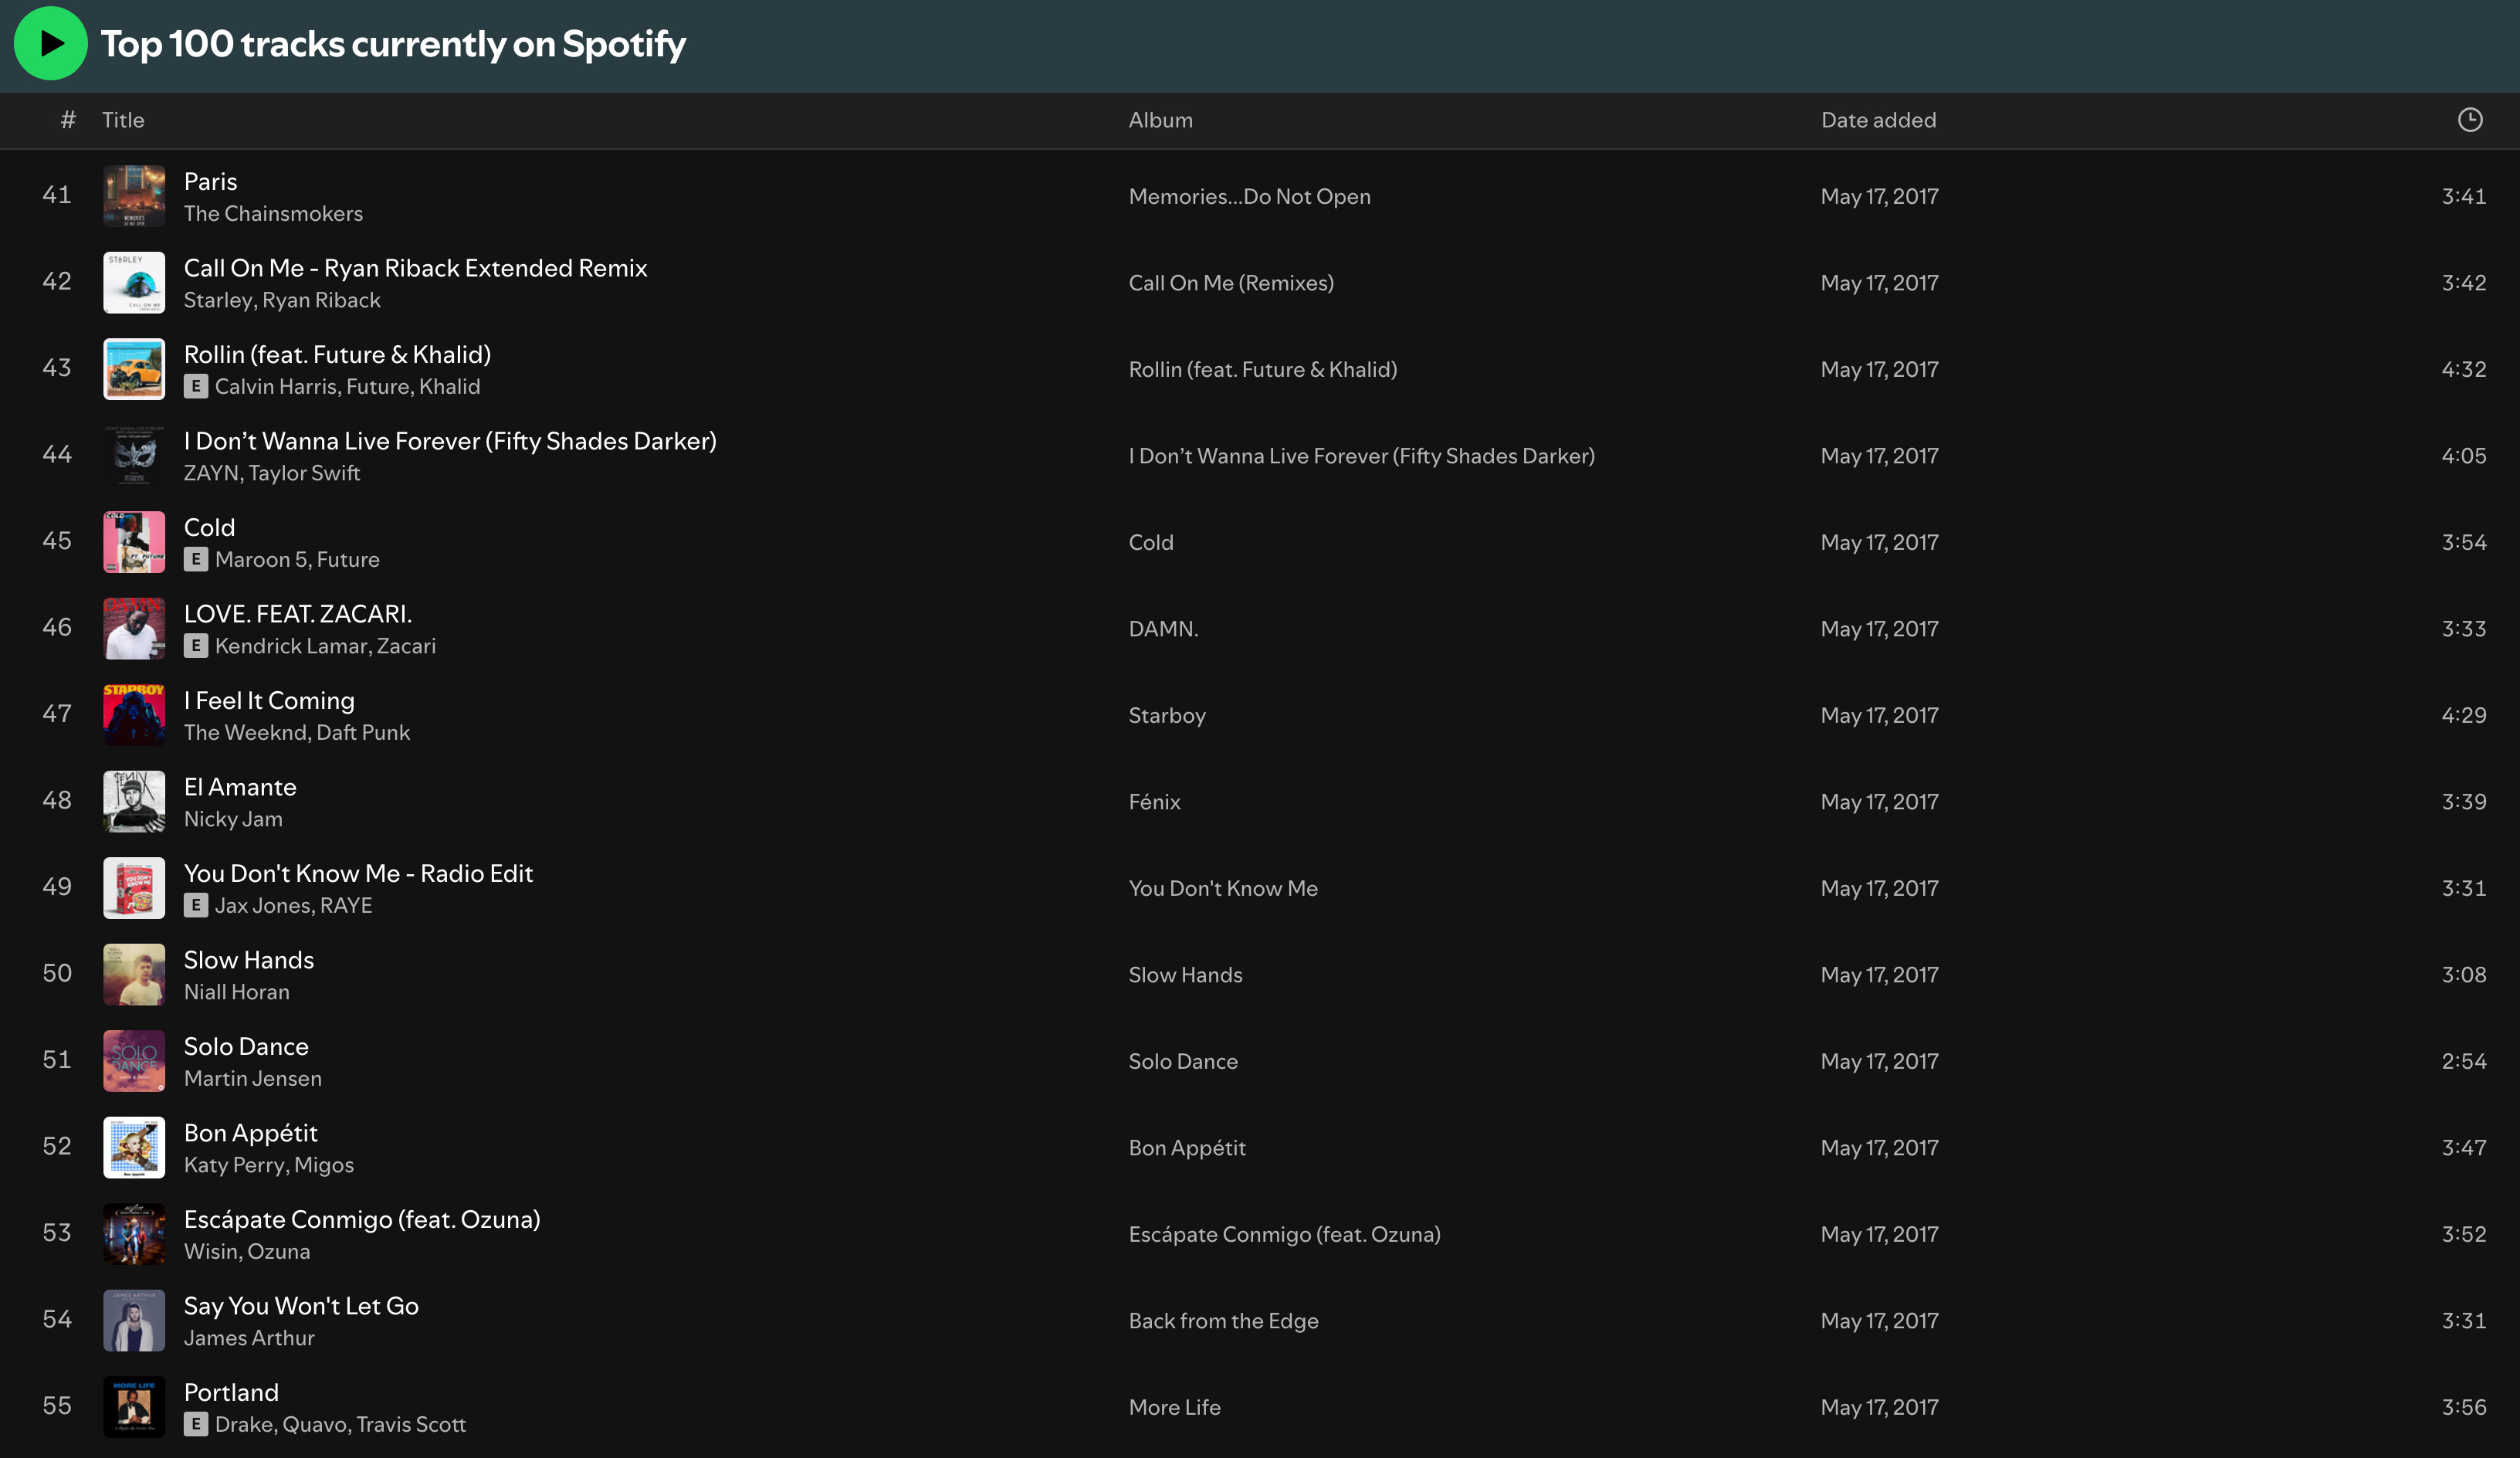Open Daft Punk artist link
Screen dimensions: 2520x1458
pyautogui.click(x=363, y=732)
